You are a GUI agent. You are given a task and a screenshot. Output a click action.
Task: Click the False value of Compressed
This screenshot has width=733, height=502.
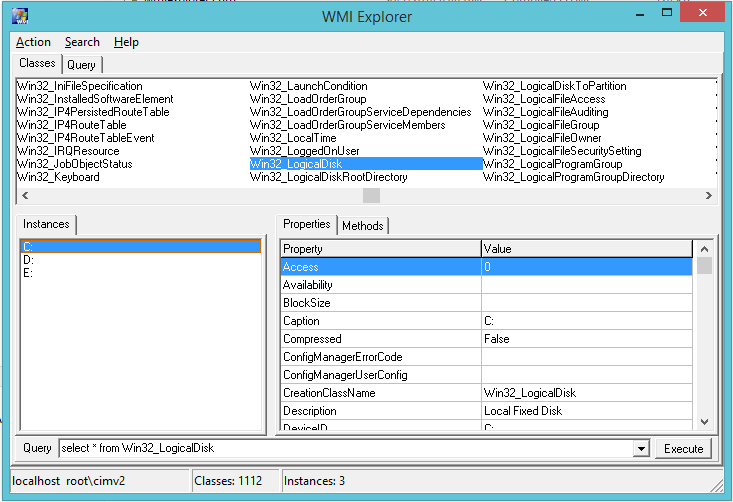coord(587,339)
